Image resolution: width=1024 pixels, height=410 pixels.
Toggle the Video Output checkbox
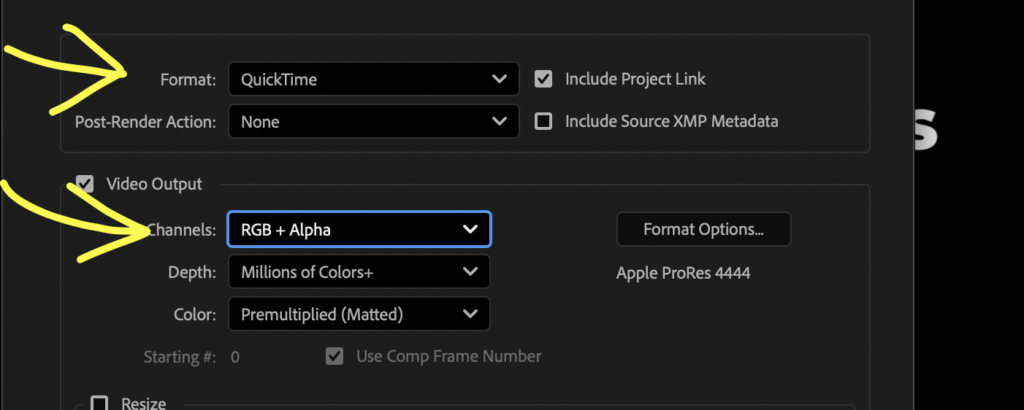[85, 183]
